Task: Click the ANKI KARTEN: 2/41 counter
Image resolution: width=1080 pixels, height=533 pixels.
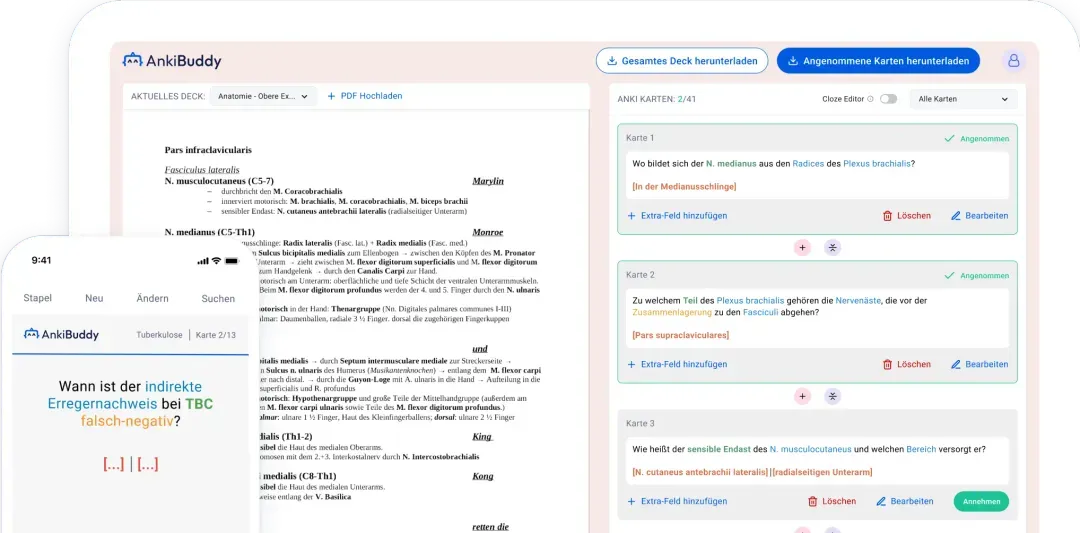Action: pyautogui.click(x=657, y=99)
